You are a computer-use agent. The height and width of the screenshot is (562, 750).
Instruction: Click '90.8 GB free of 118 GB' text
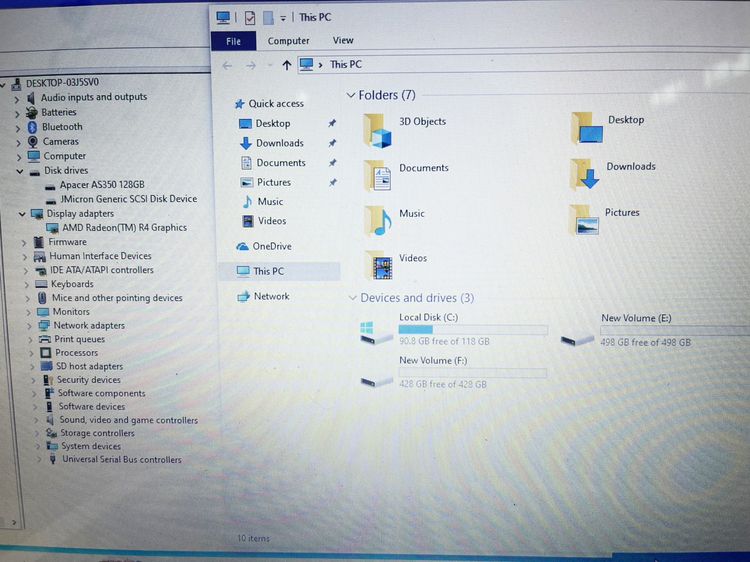pos(444,342)
